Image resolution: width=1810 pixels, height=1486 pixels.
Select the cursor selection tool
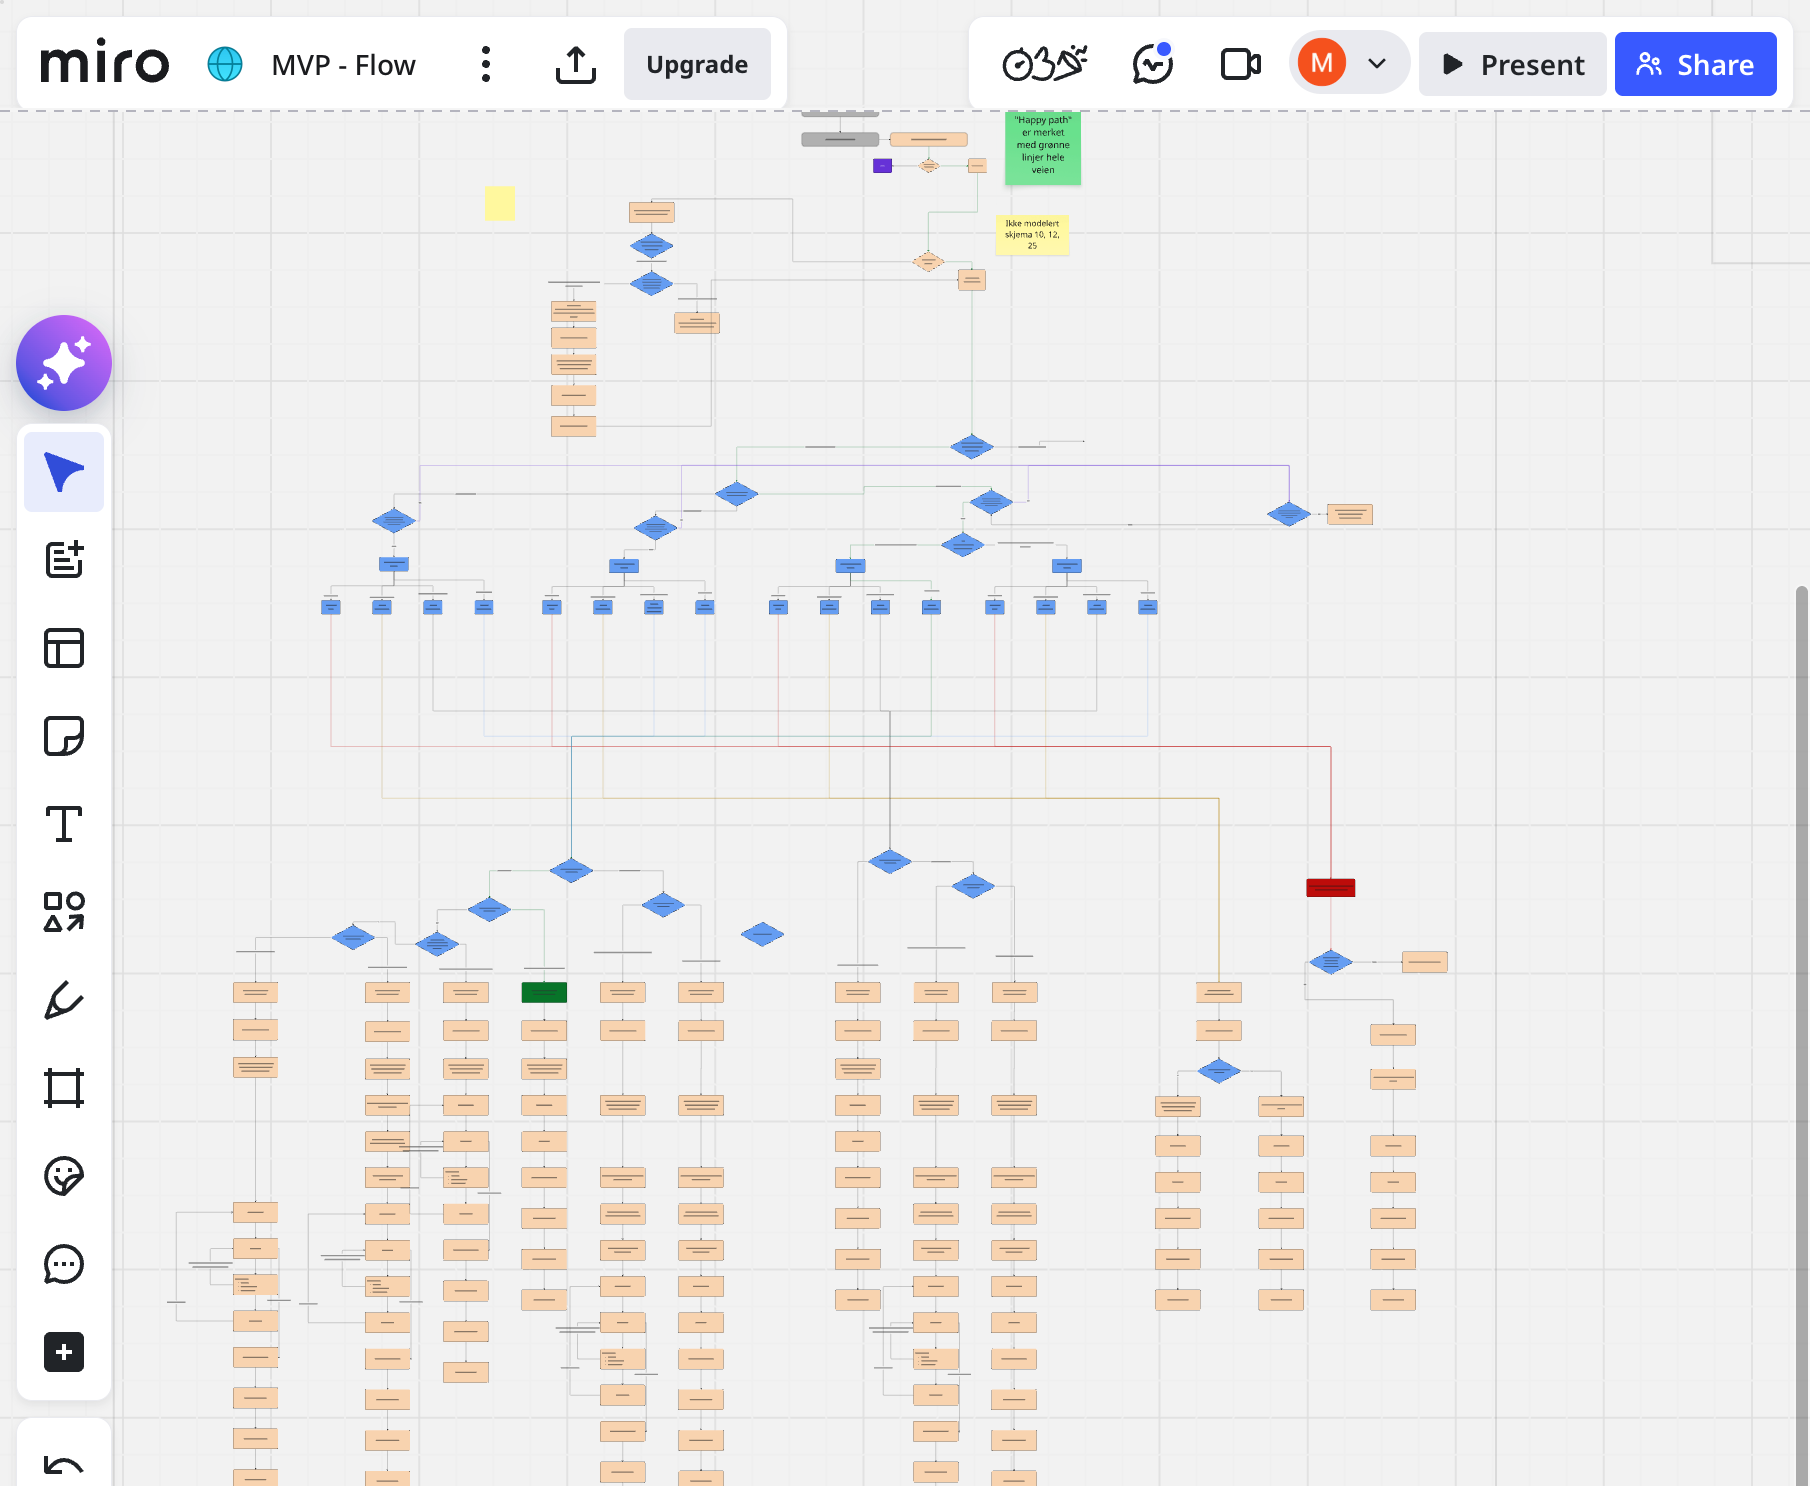coord(64,472)
